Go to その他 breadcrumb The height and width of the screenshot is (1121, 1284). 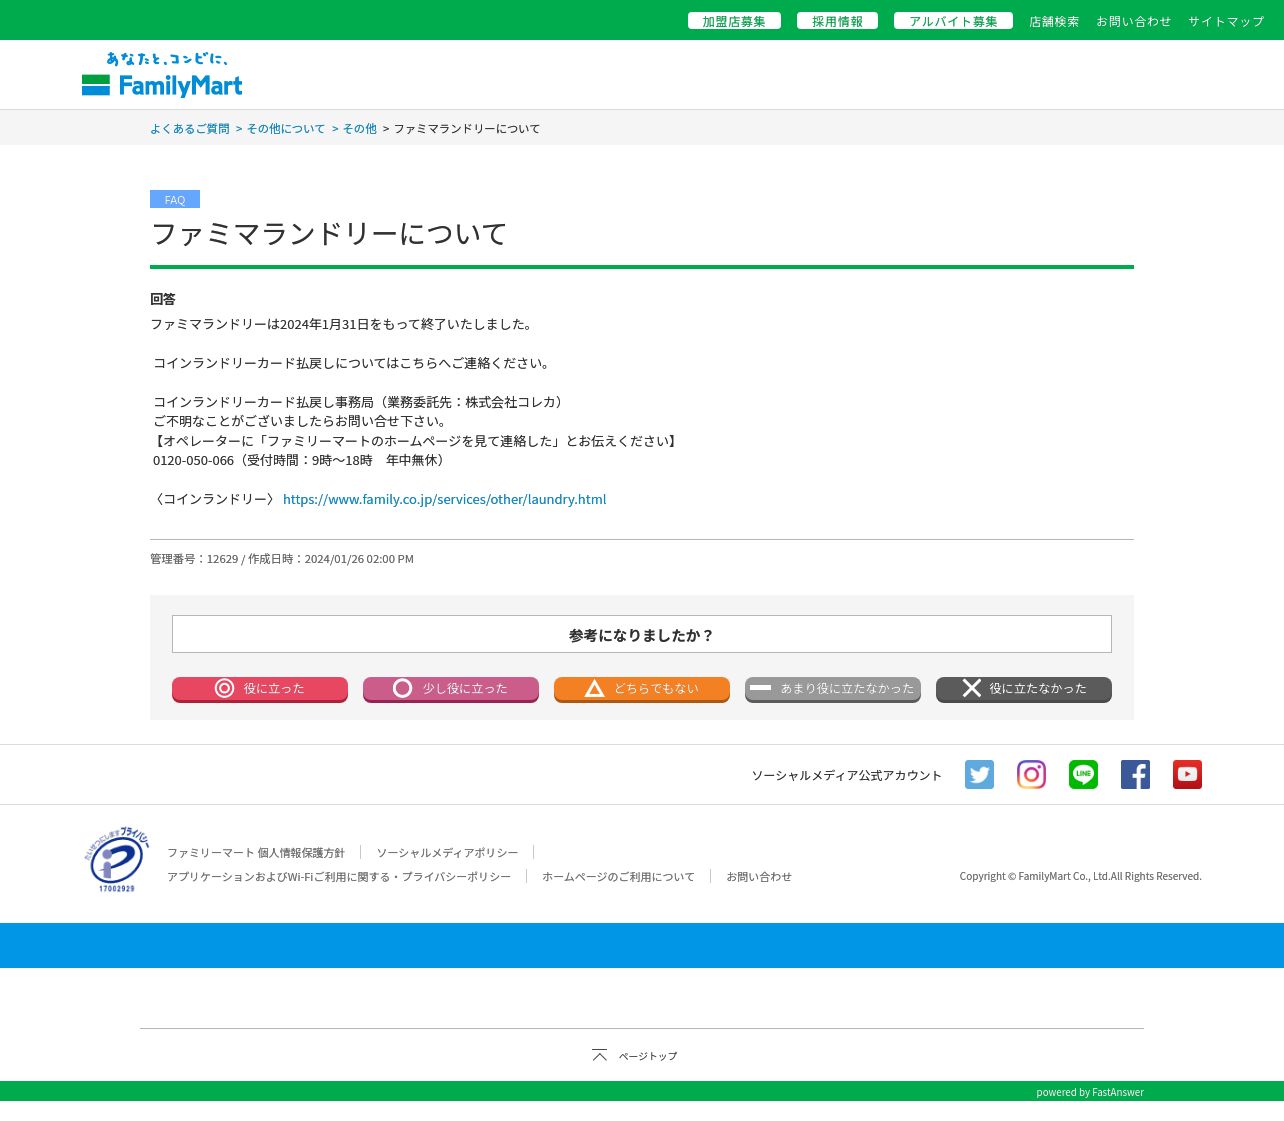click(360, 128)
